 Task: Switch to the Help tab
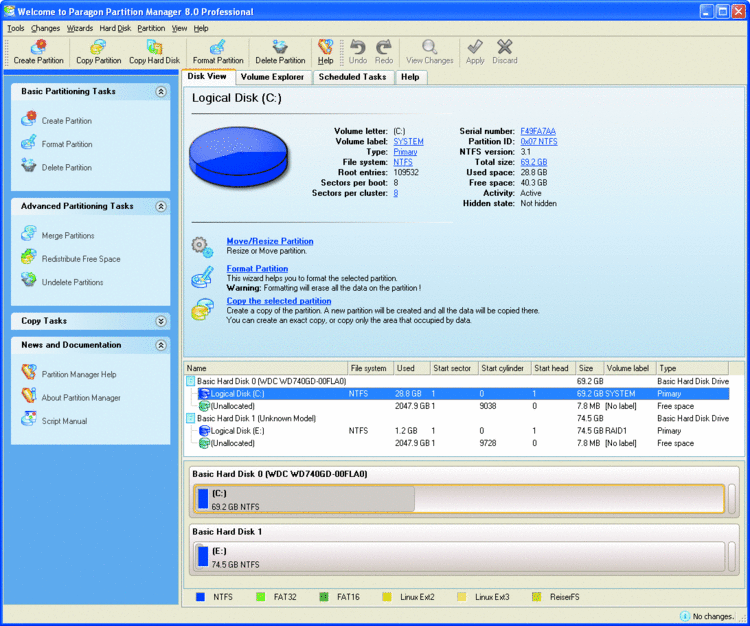click(410, 77)
